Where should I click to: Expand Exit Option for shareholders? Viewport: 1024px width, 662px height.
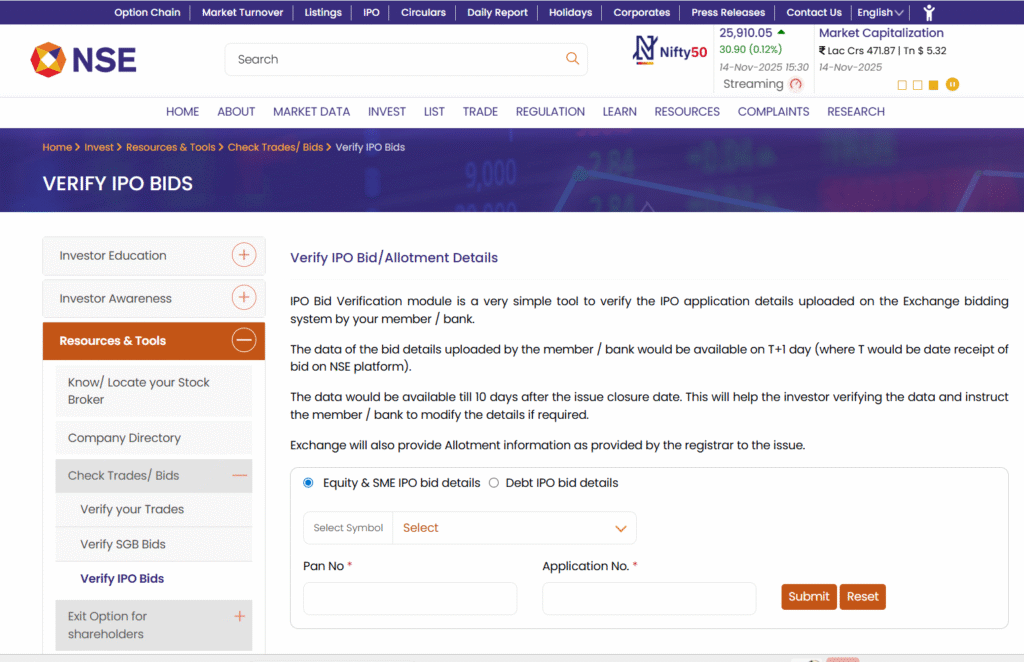coord(239,617)
